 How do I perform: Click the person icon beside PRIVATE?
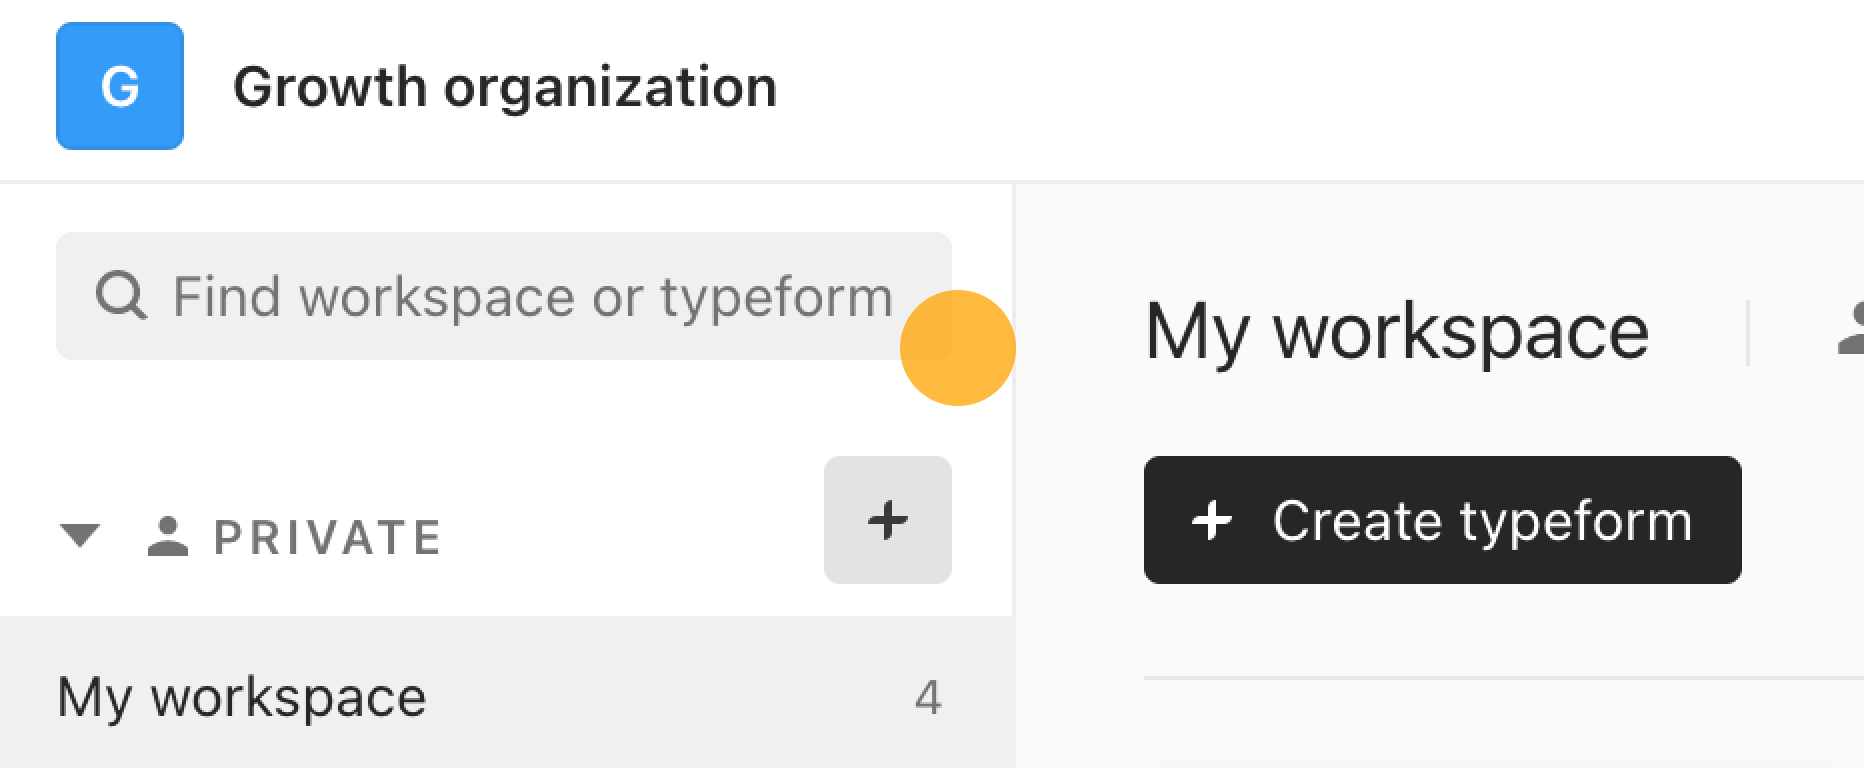pyautogui.click(x=168, y=537)
